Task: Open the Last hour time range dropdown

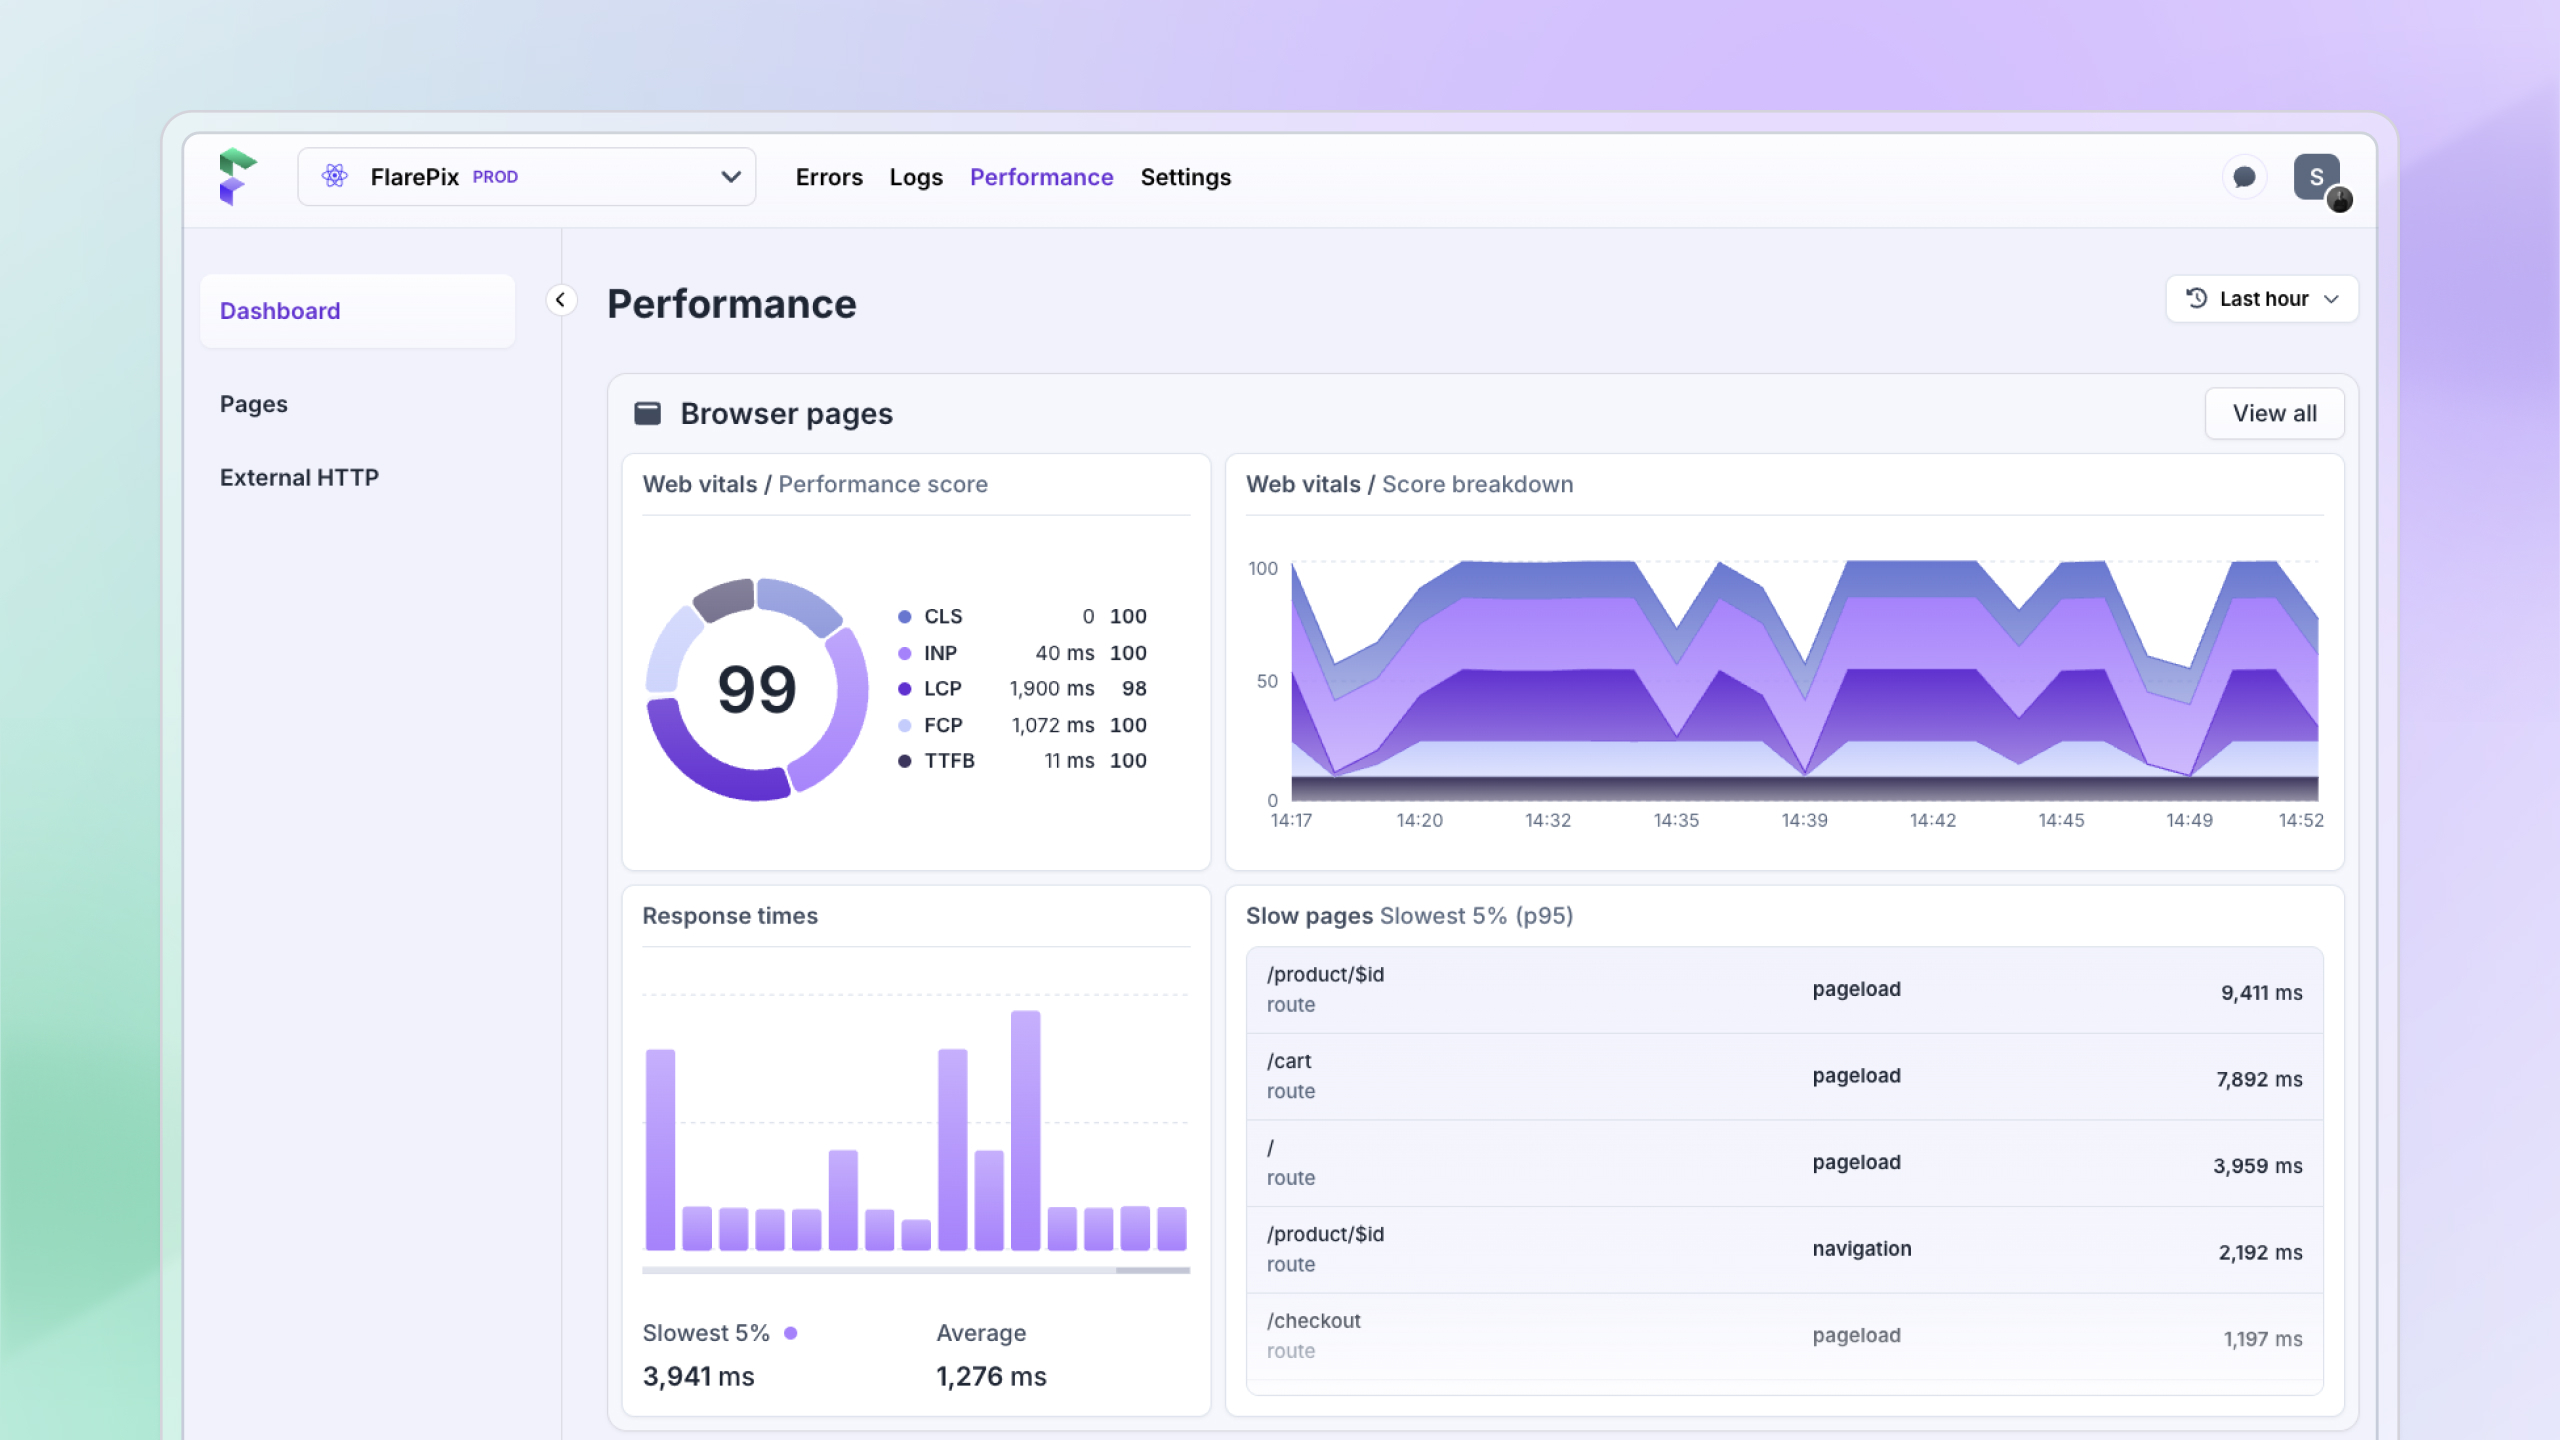Action: pos(2262,299)
